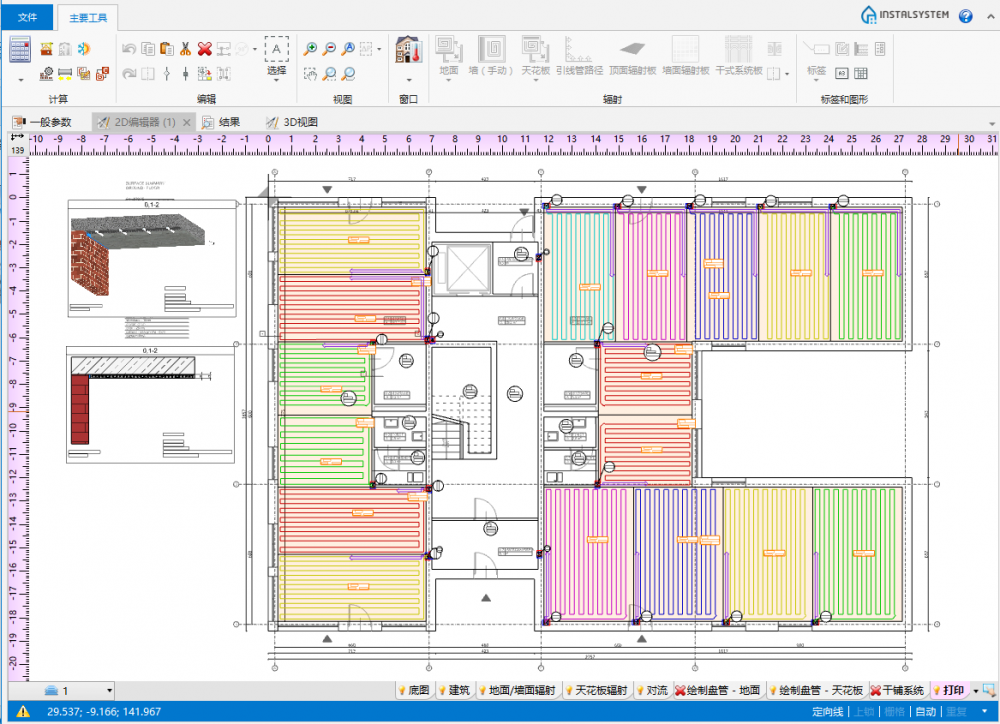Click the paste clipboard icon

(166, 48)
